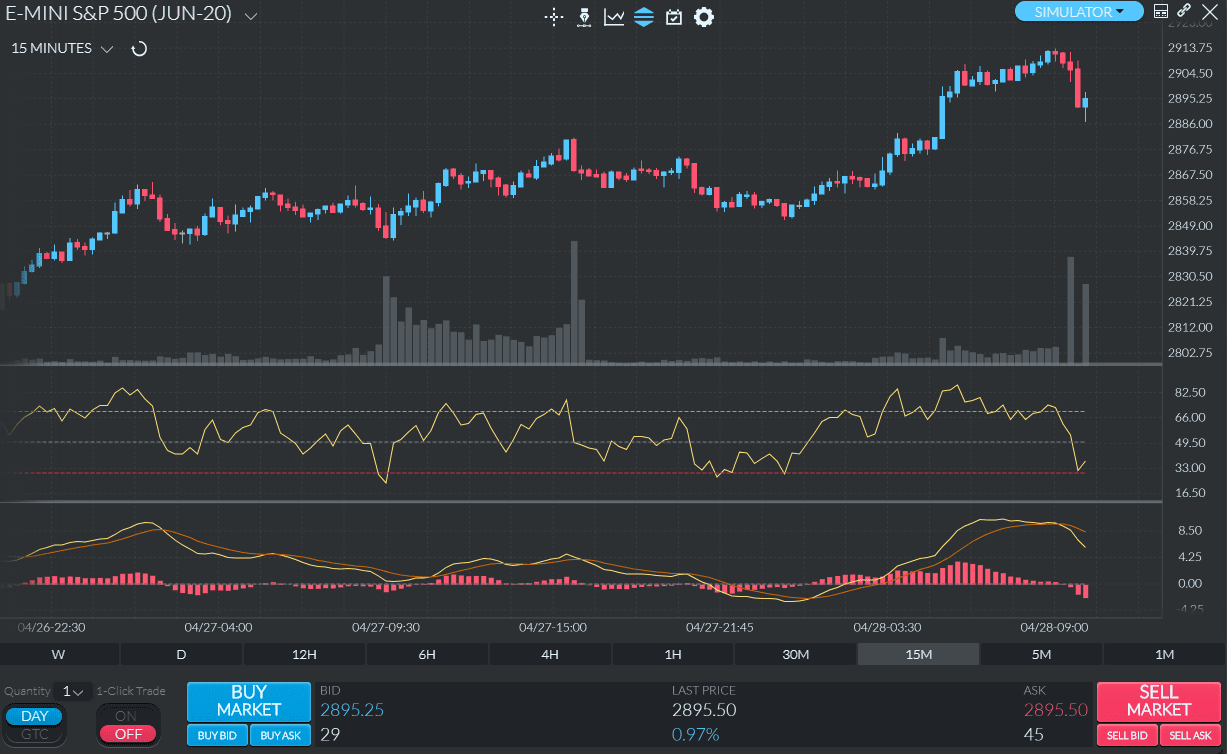Click the BUY MARKET button

tap(248, 702)
